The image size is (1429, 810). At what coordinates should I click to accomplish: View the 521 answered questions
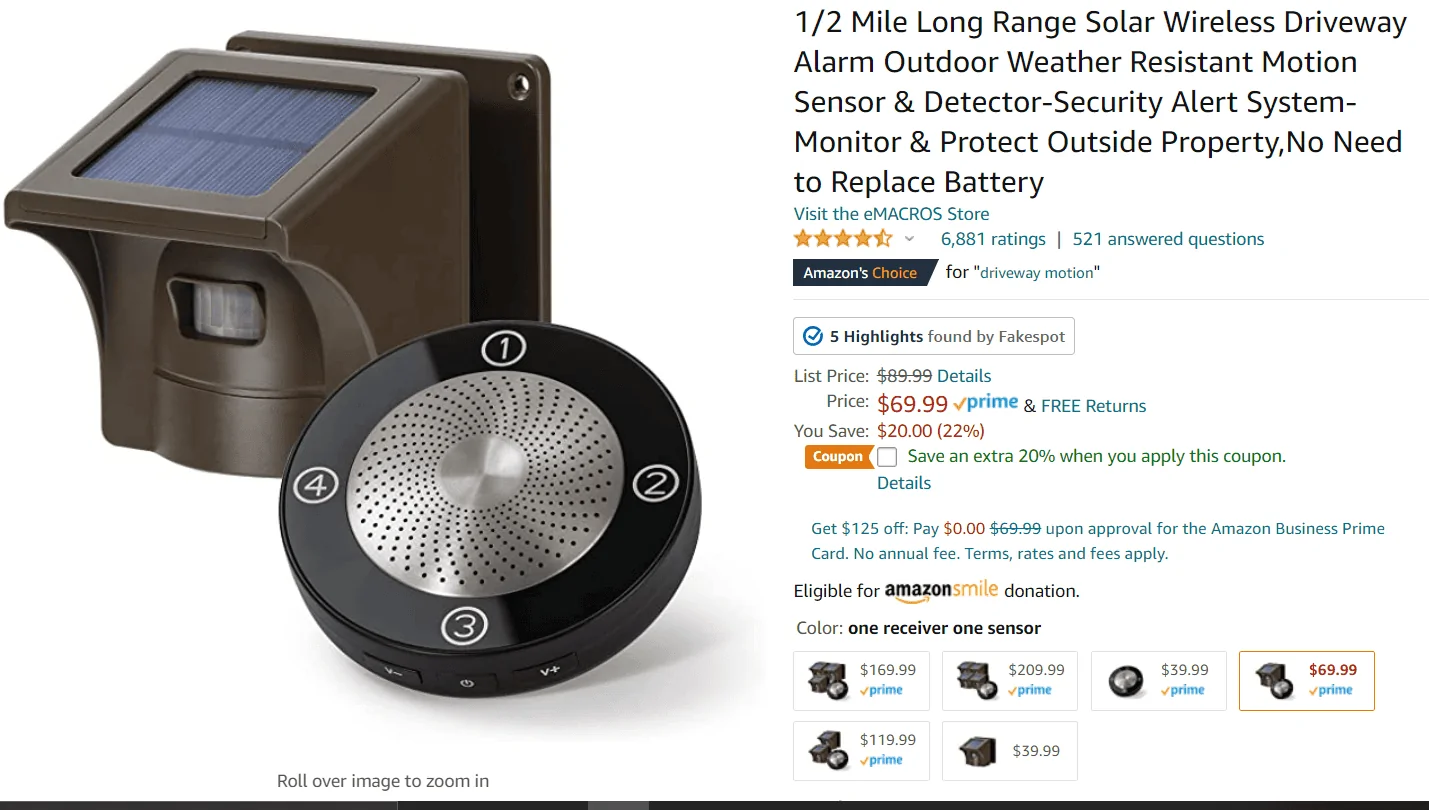pyautogui.click(x=1168, y=239)
